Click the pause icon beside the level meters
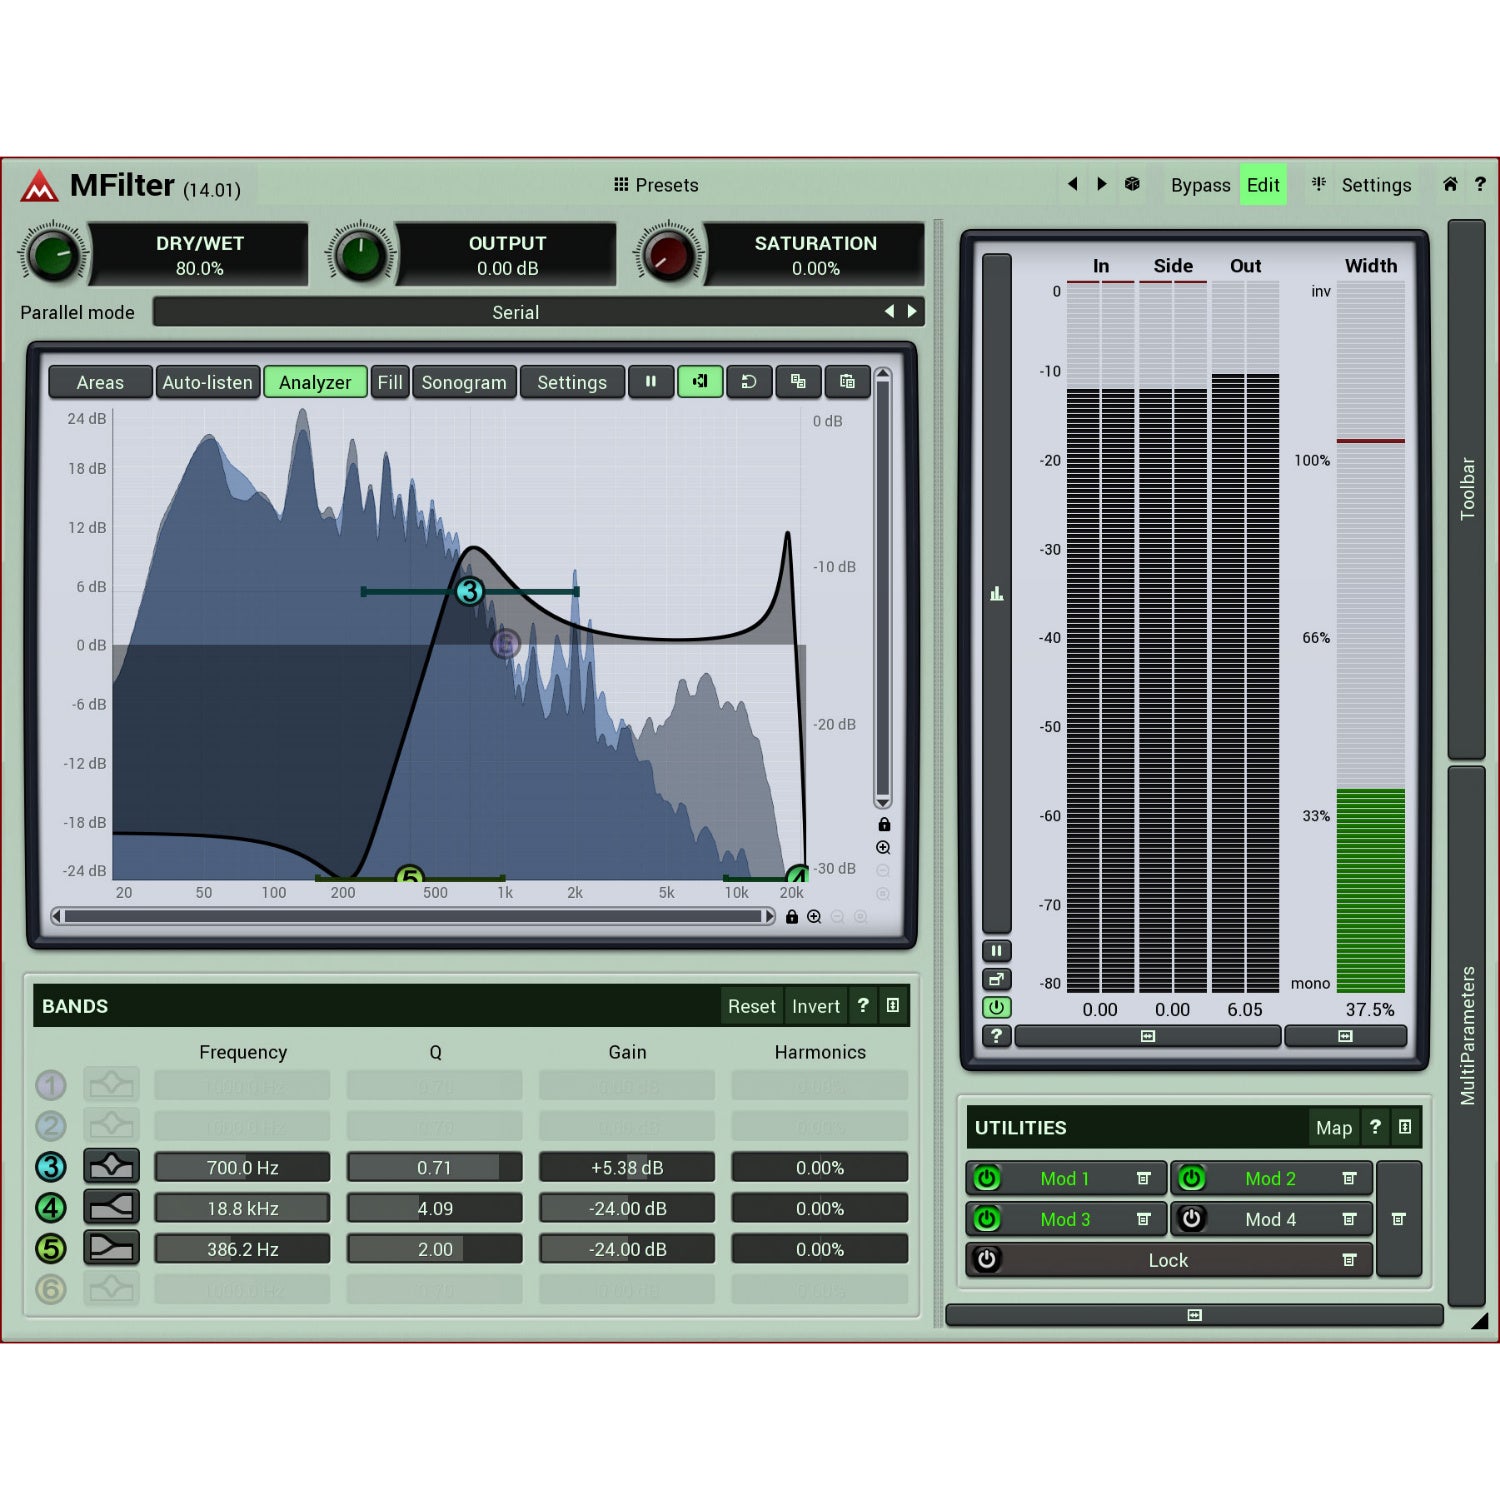The image size is (1500, 1500). tap(996, 951)
